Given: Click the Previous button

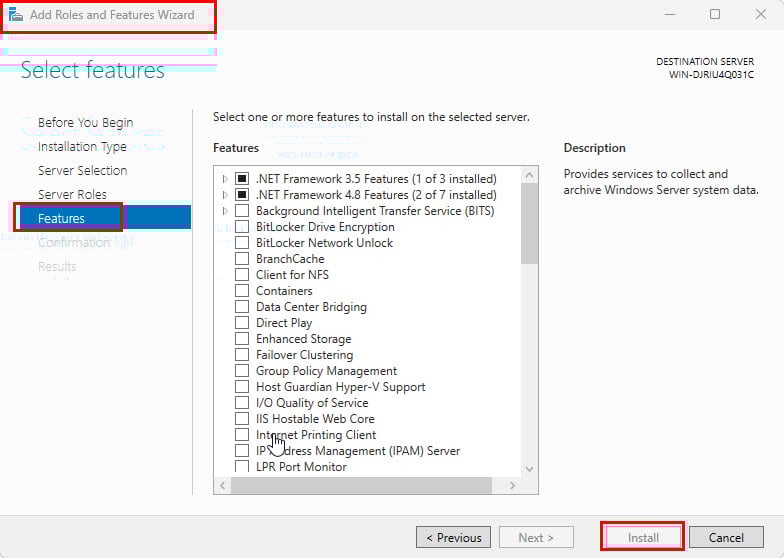Looking at the screenshot, I should 453,537.
